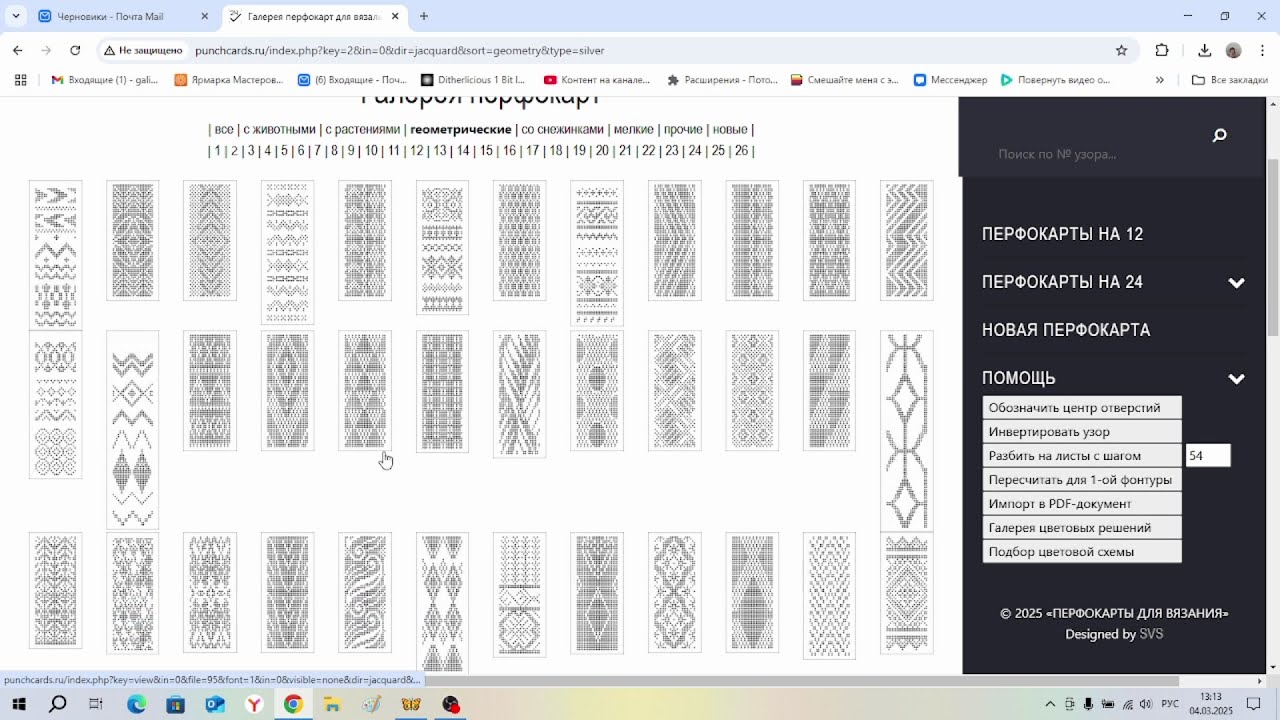Click the volume icon in system tray
This screenshot has height=720, width=1280.
coord(1146,705)
